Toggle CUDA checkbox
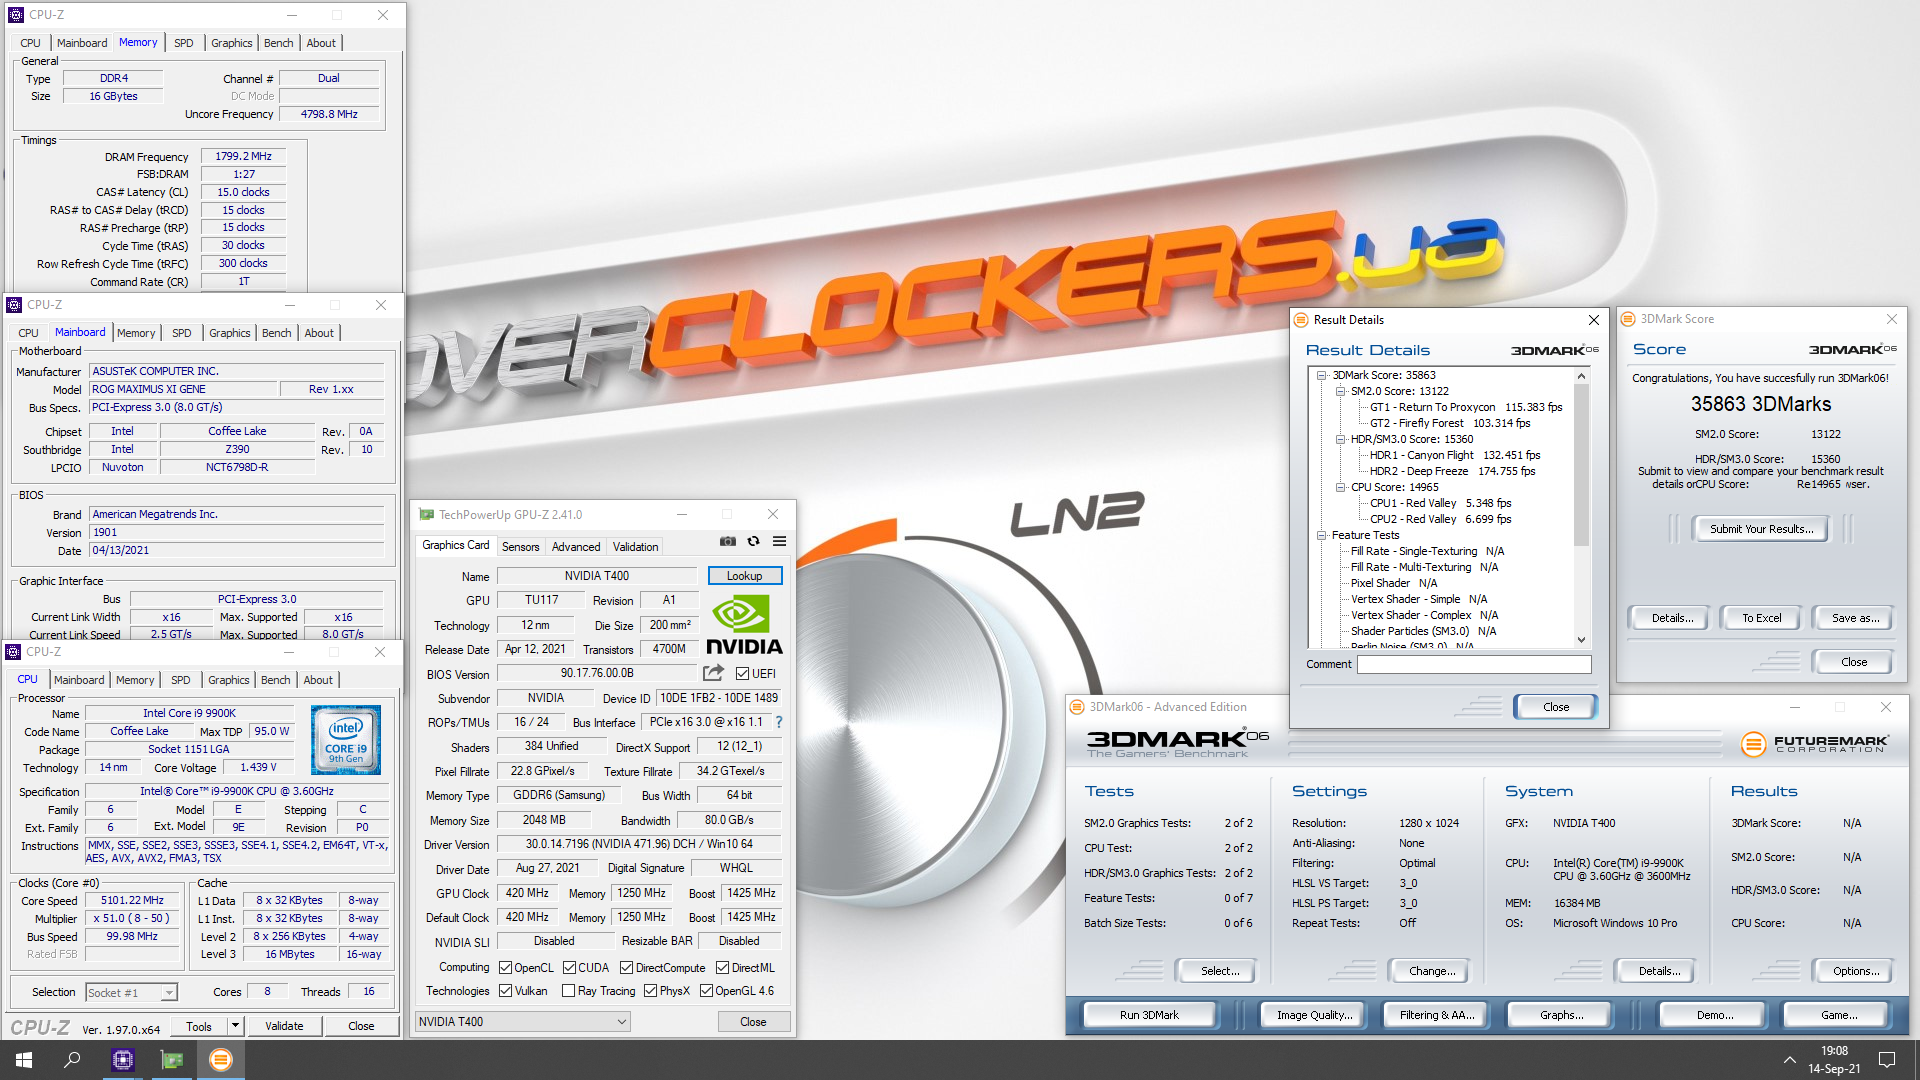The image size is (1920, 1080). tap(569, 968)
